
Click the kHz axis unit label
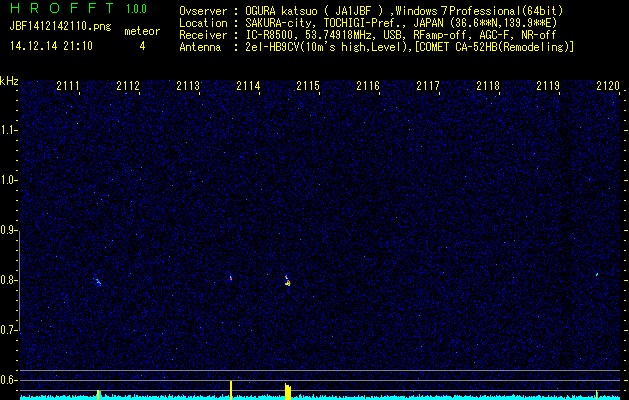point(9,81)
